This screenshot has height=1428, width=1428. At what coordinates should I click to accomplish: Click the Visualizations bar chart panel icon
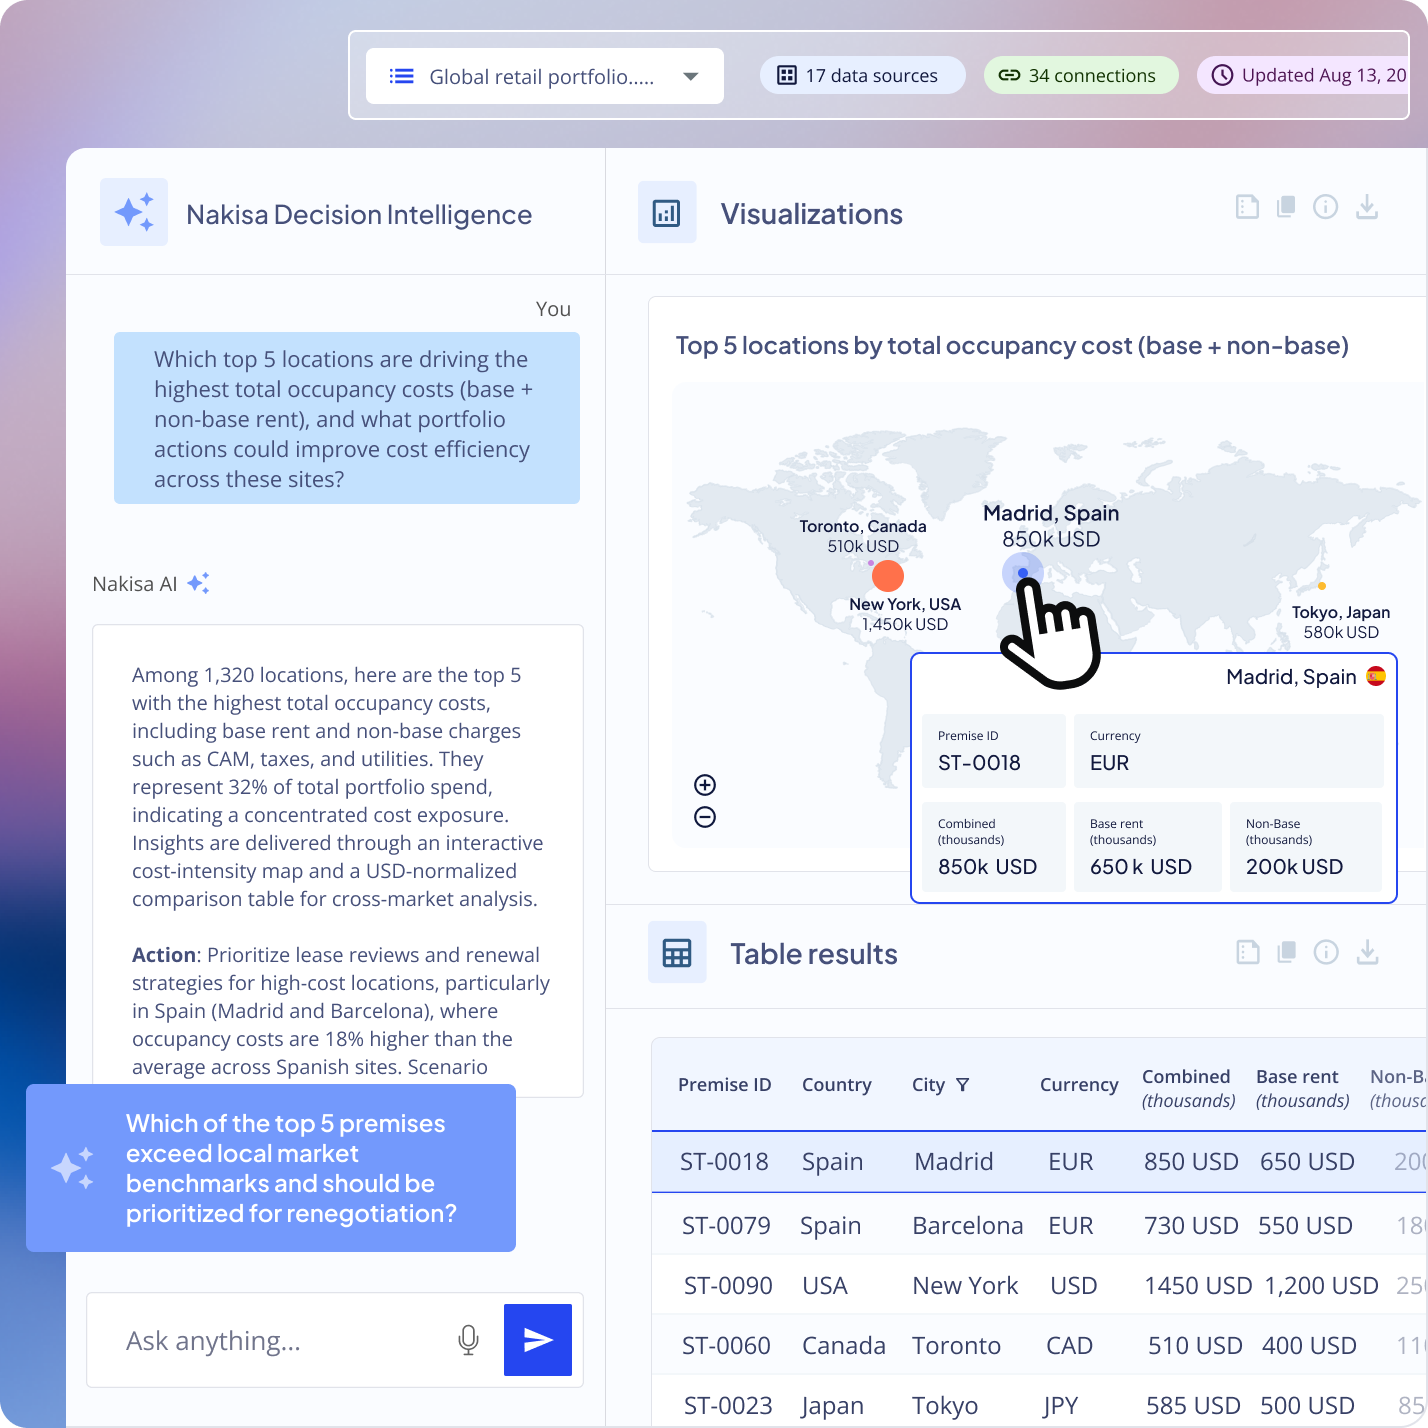667,212
